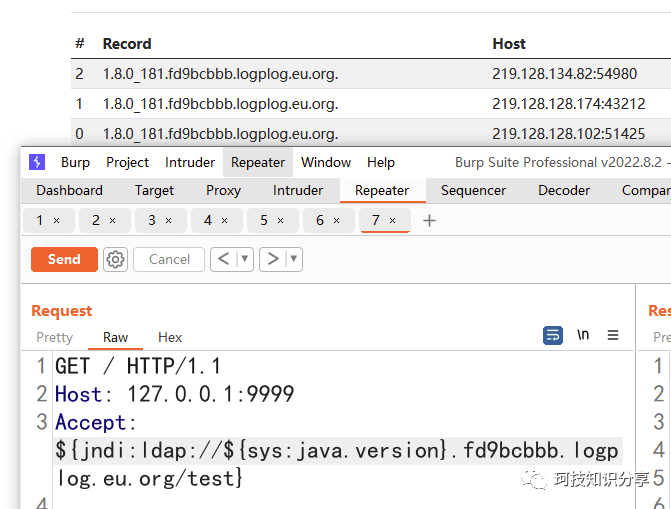Close Repeater tab 1
The height and width of the screenshot is (509, 671).
click(x=56, y=221)
